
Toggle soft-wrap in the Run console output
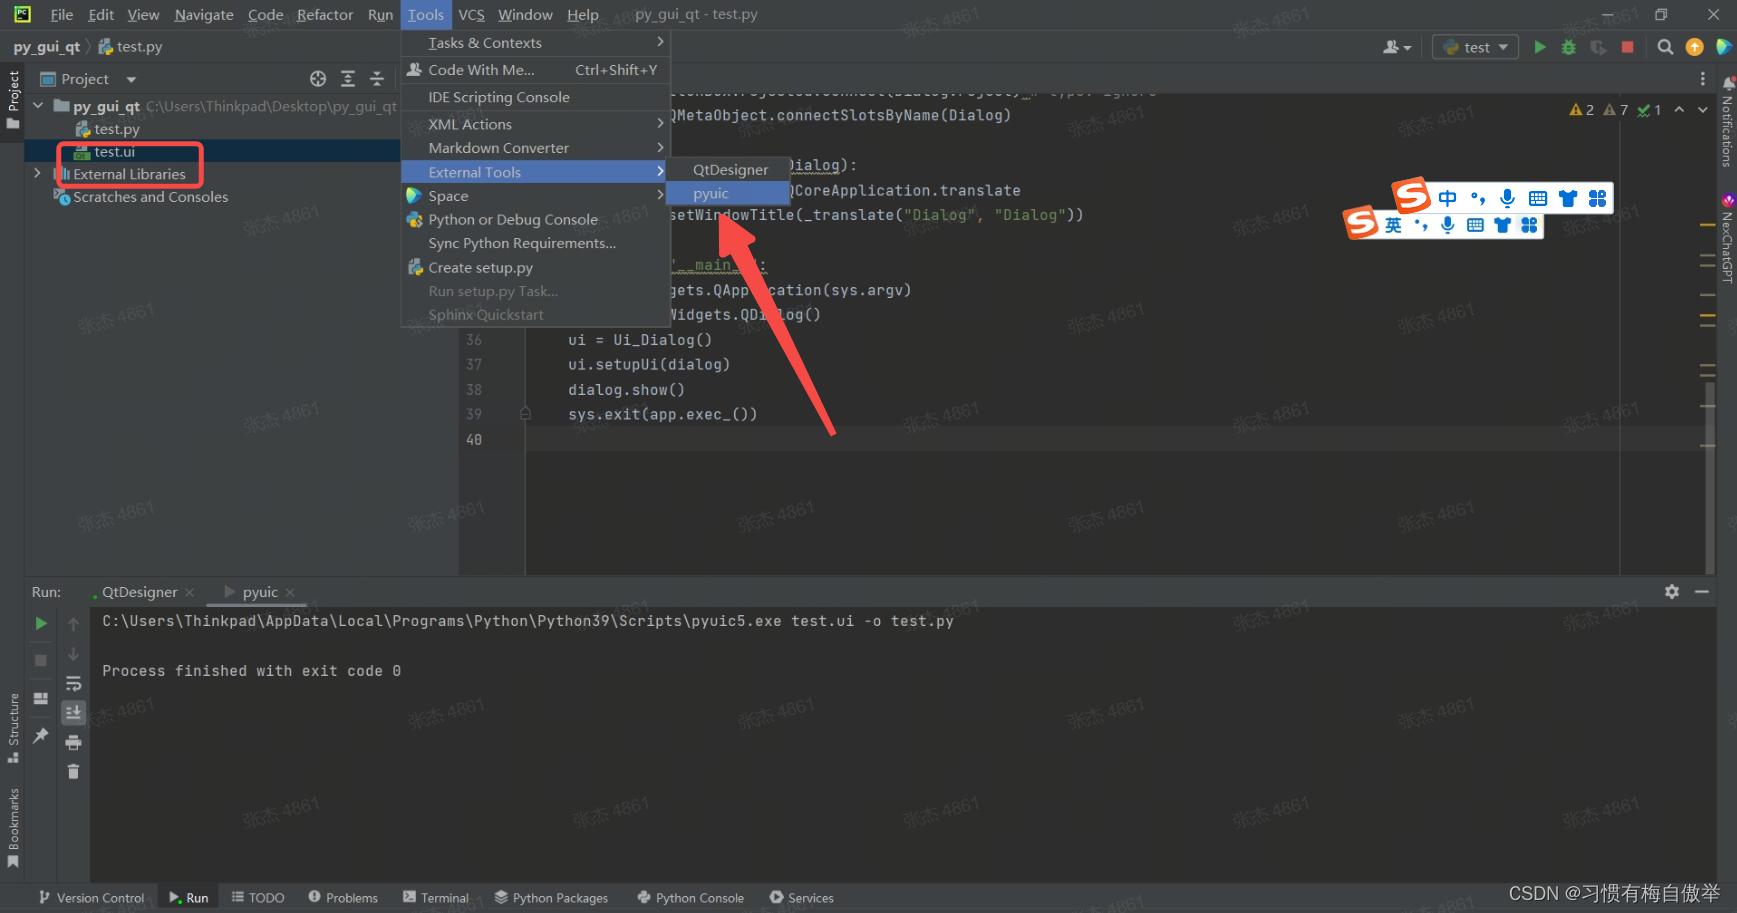[x=73, y=684]
